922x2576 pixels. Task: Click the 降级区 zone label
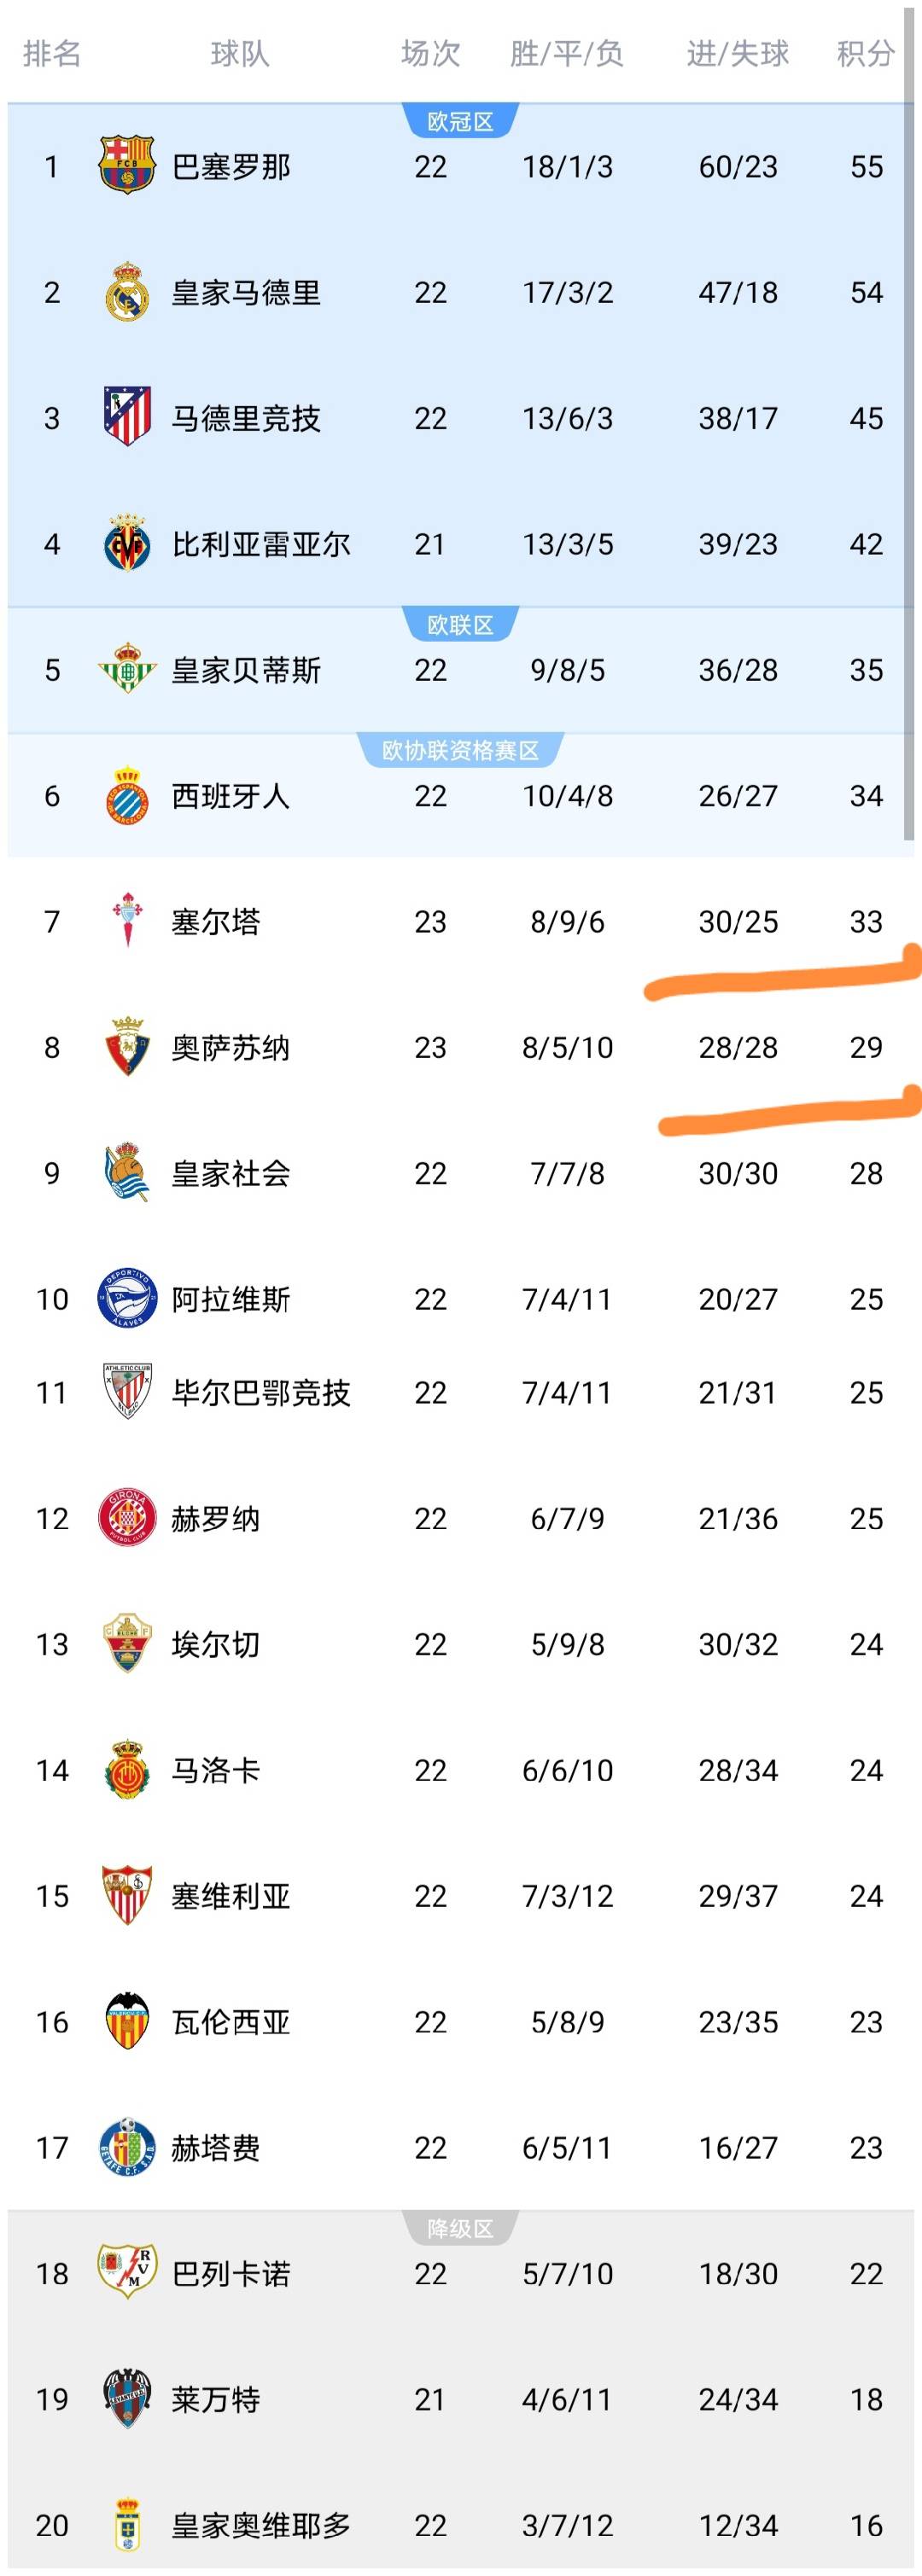pos(460,2229)
